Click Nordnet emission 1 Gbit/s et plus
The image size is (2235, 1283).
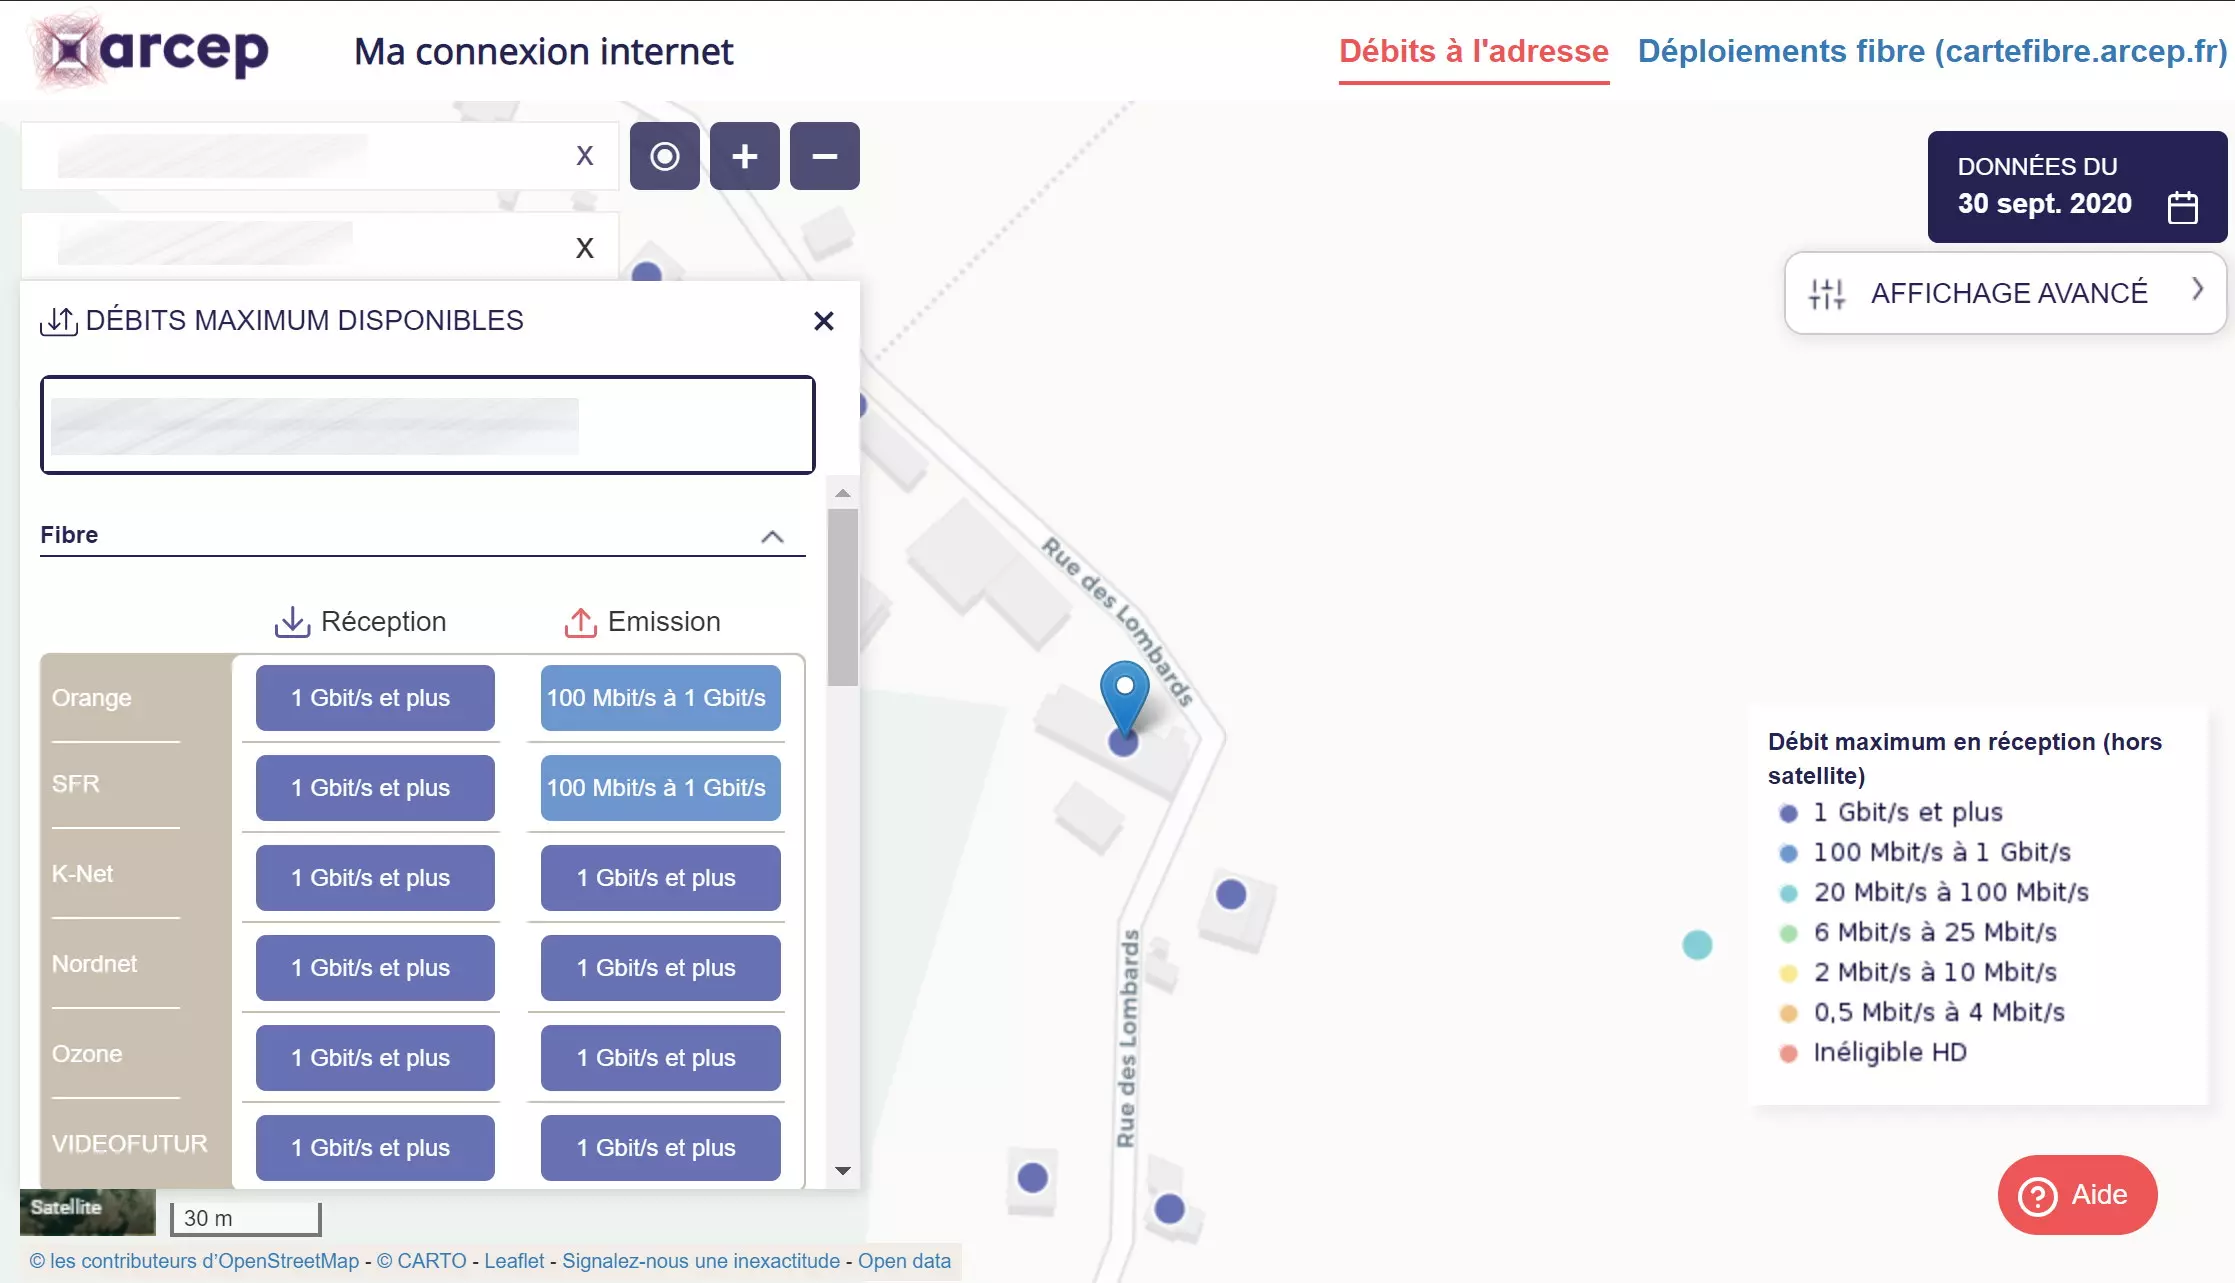click(661, 968)
